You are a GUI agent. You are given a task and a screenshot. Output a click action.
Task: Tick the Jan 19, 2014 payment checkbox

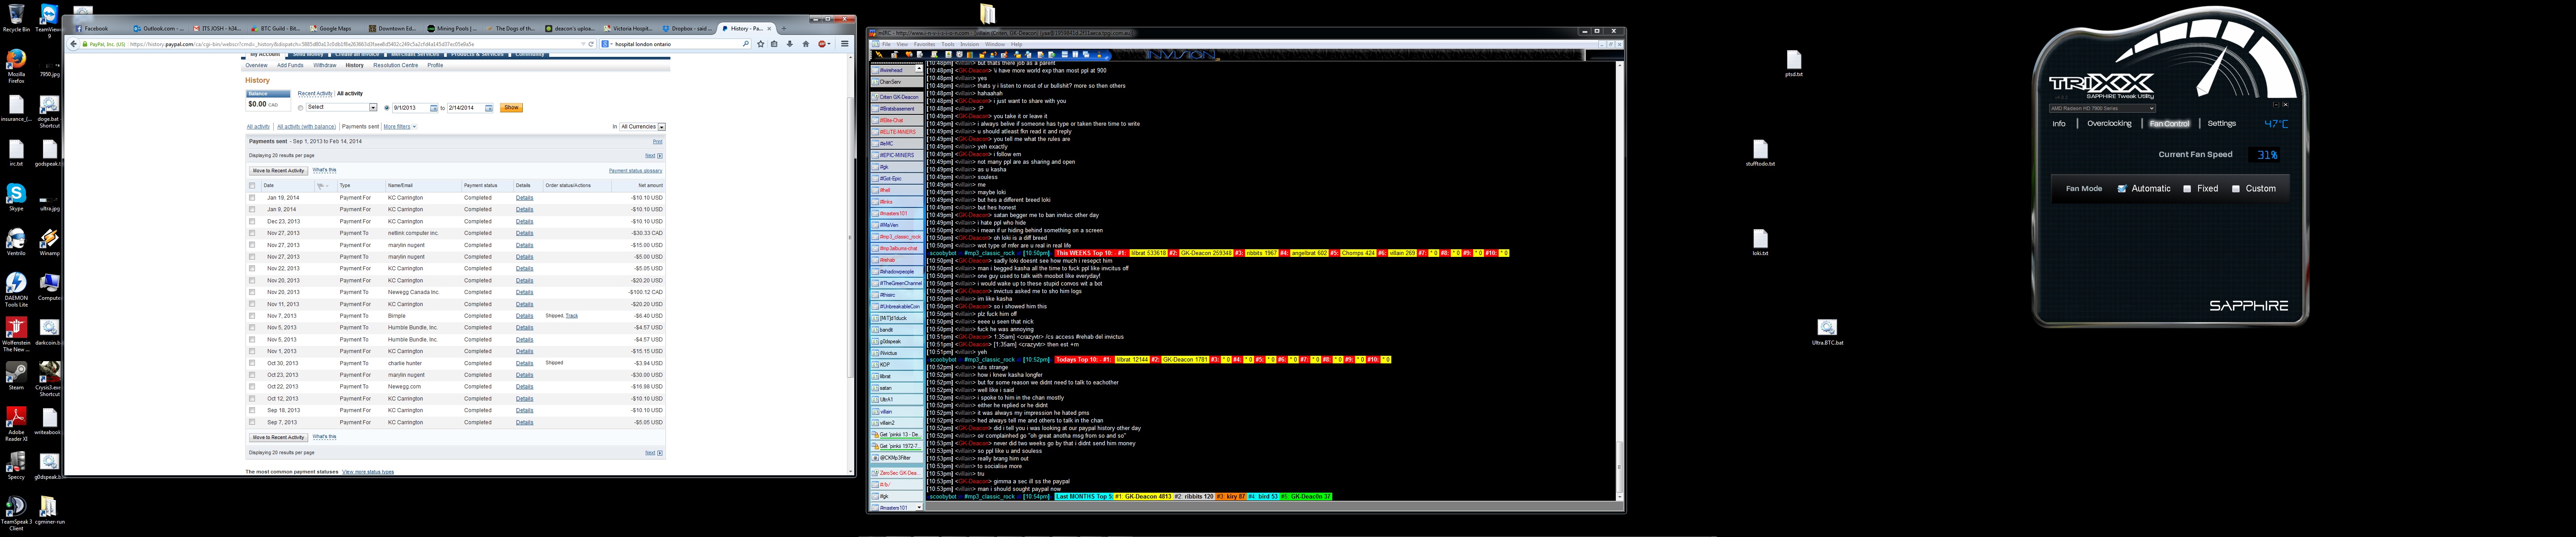point(252,198)
